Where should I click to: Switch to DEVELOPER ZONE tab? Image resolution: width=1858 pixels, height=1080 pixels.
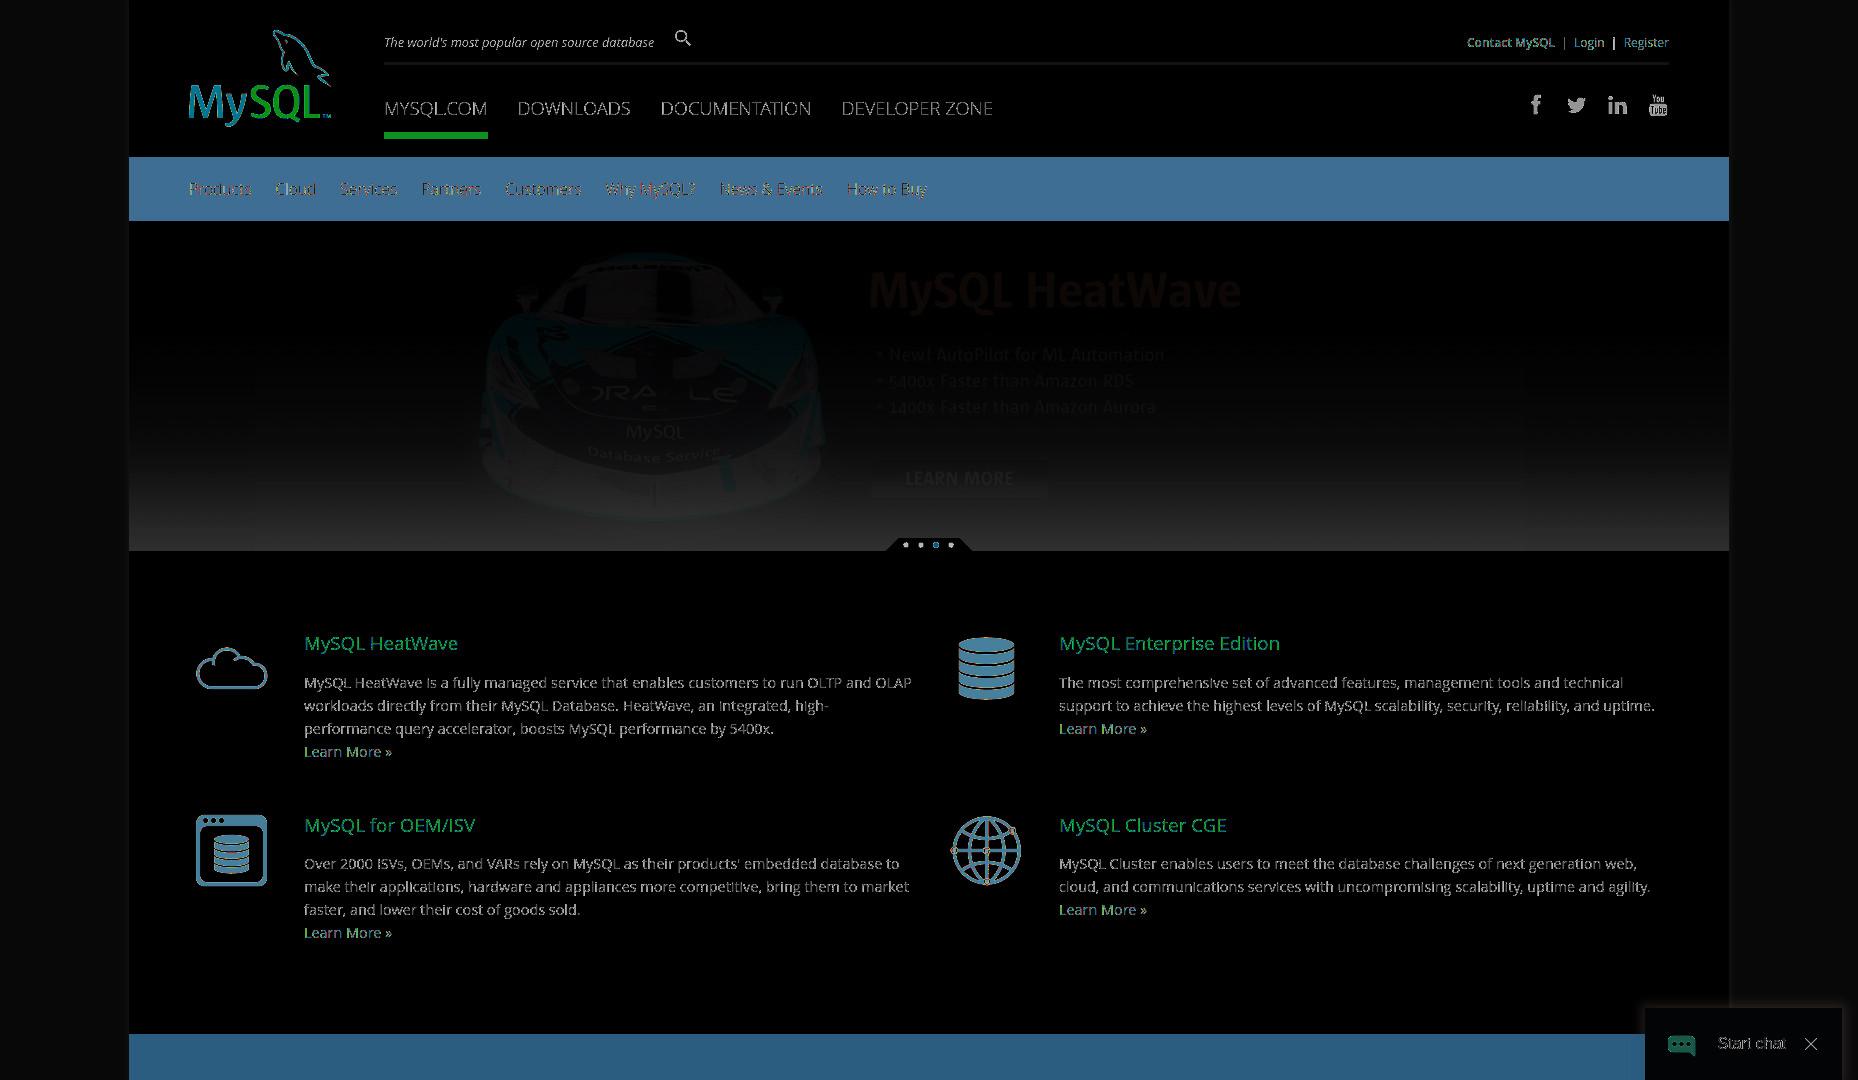[x=917, y=108]
